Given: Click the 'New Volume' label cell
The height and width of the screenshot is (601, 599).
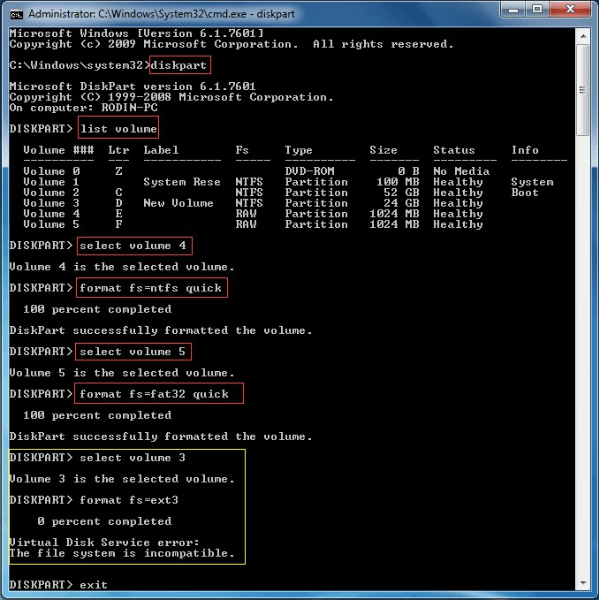Looking at the screenshot, I should (x=178, y=203).
